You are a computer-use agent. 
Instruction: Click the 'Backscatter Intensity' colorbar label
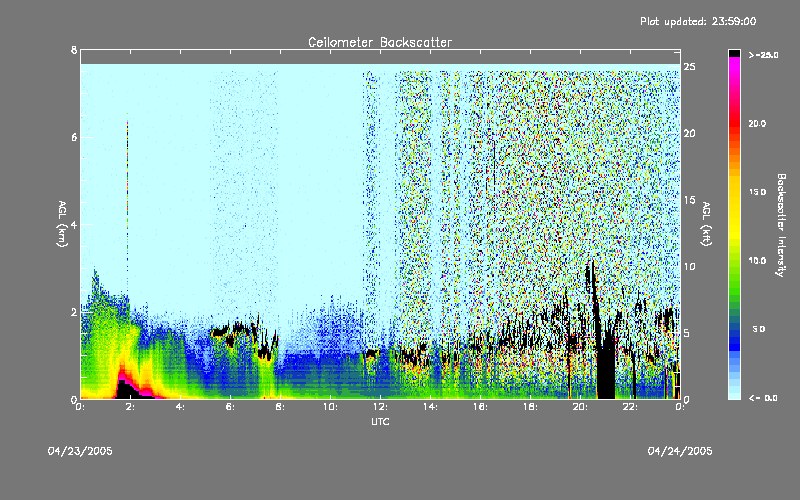pos(781,225)
